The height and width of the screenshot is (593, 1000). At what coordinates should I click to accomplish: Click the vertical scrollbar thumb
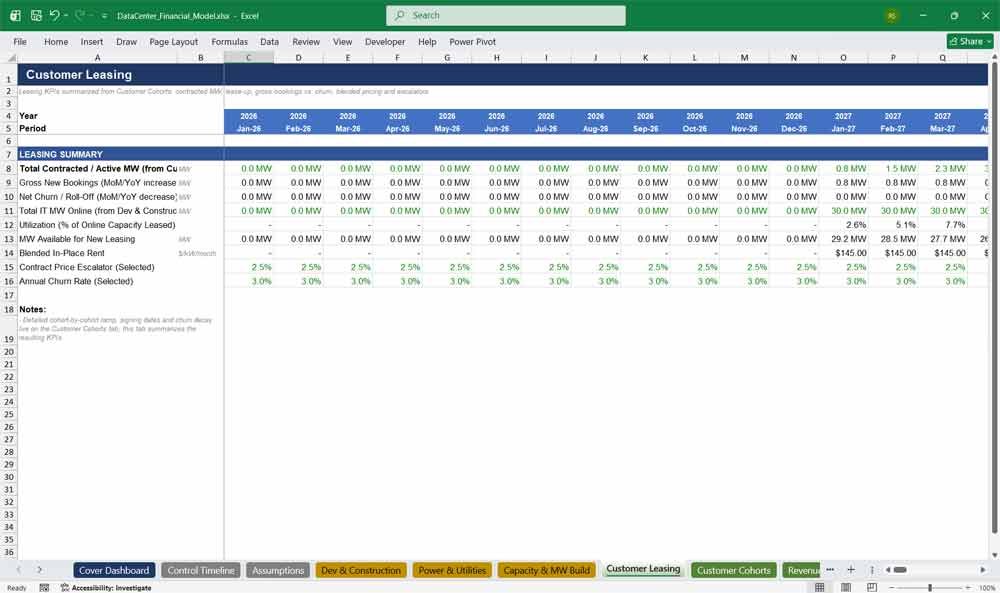click(994, 298)
